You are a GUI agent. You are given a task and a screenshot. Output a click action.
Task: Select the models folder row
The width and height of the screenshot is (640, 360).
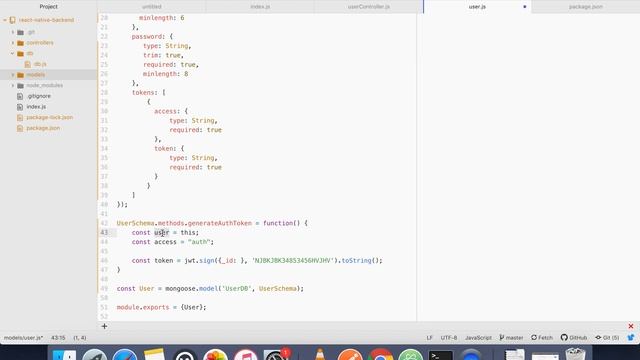point(49,75)
